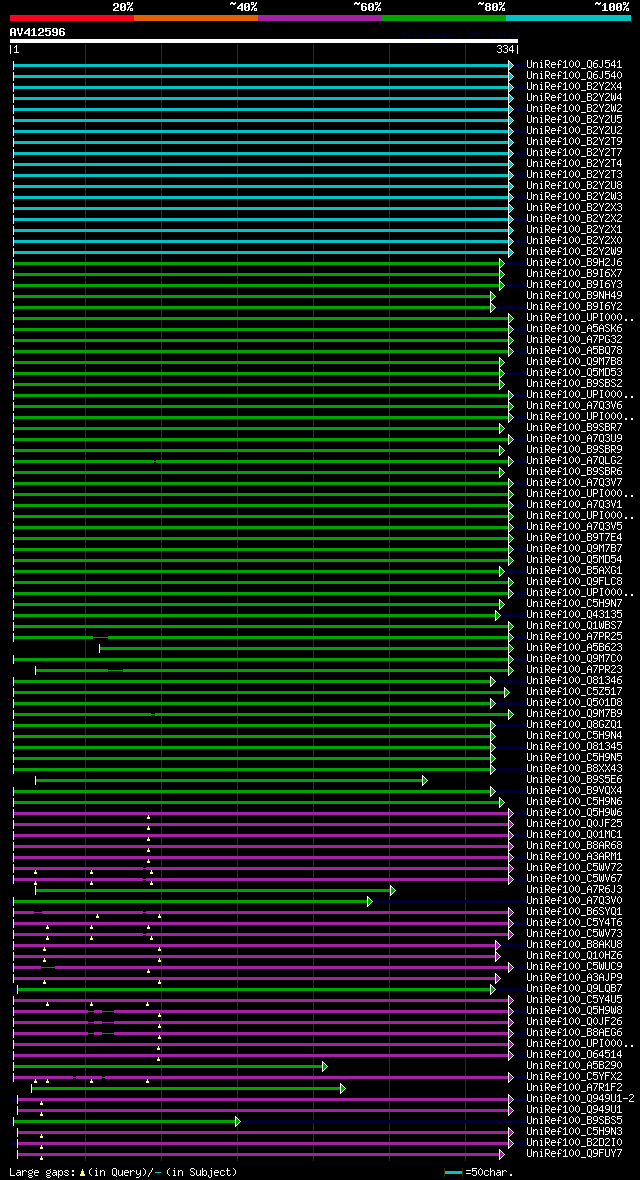The height and width of the screenshot is (1180, 640).
Task: Select the UniRef100_B9S5E6 label
Action: [x=574, y=780]
